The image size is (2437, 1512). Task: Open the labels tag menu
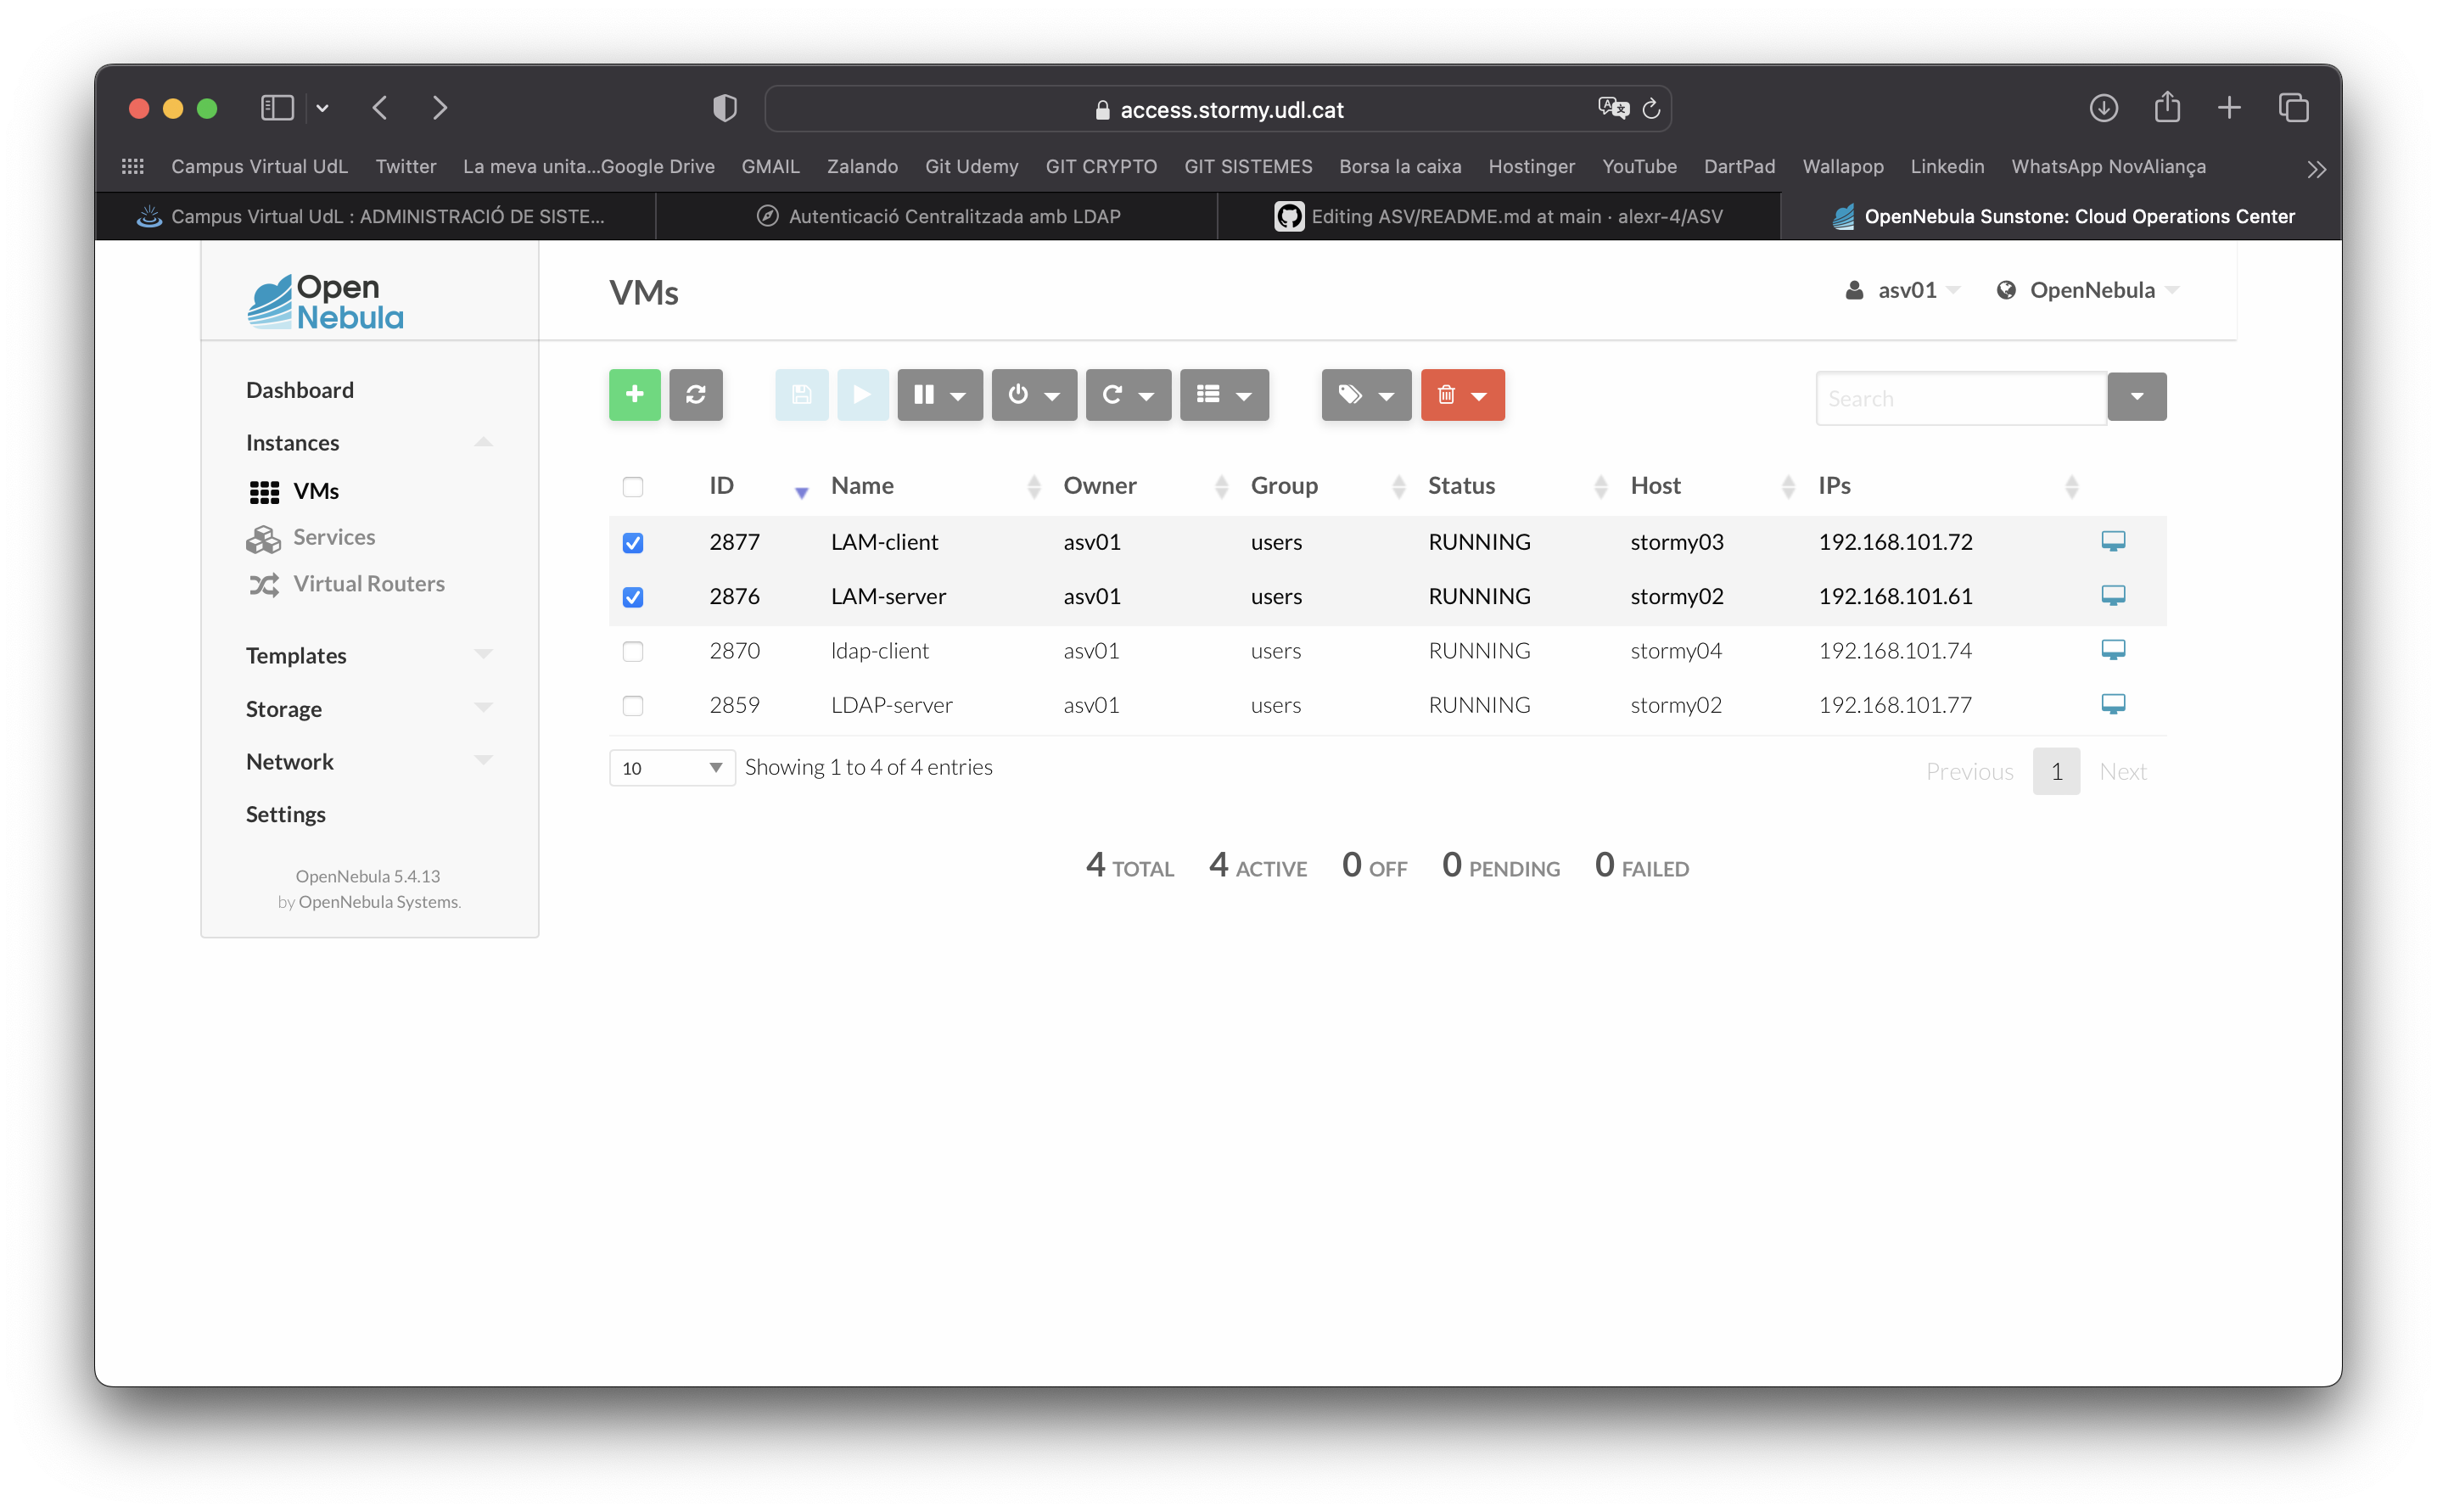coord(1365,395)
